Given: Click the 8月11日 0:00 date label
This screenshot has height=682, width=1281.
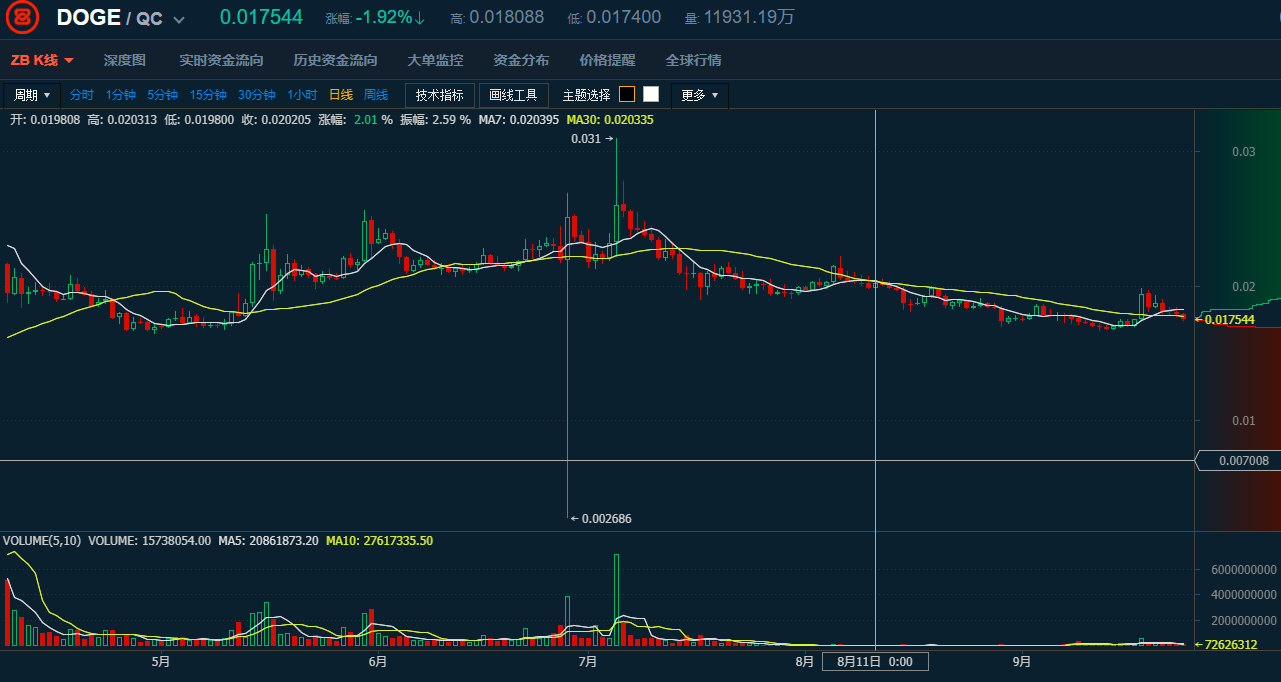Looking at the screenshot, I should [x=875, y=661].
